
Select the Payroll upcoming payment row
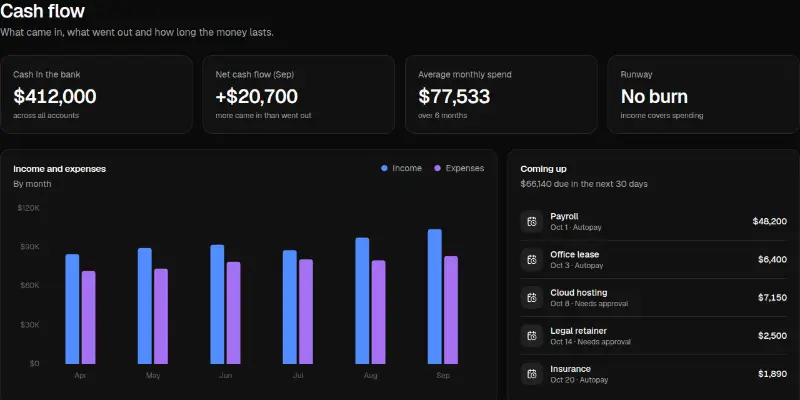point(654,221)
